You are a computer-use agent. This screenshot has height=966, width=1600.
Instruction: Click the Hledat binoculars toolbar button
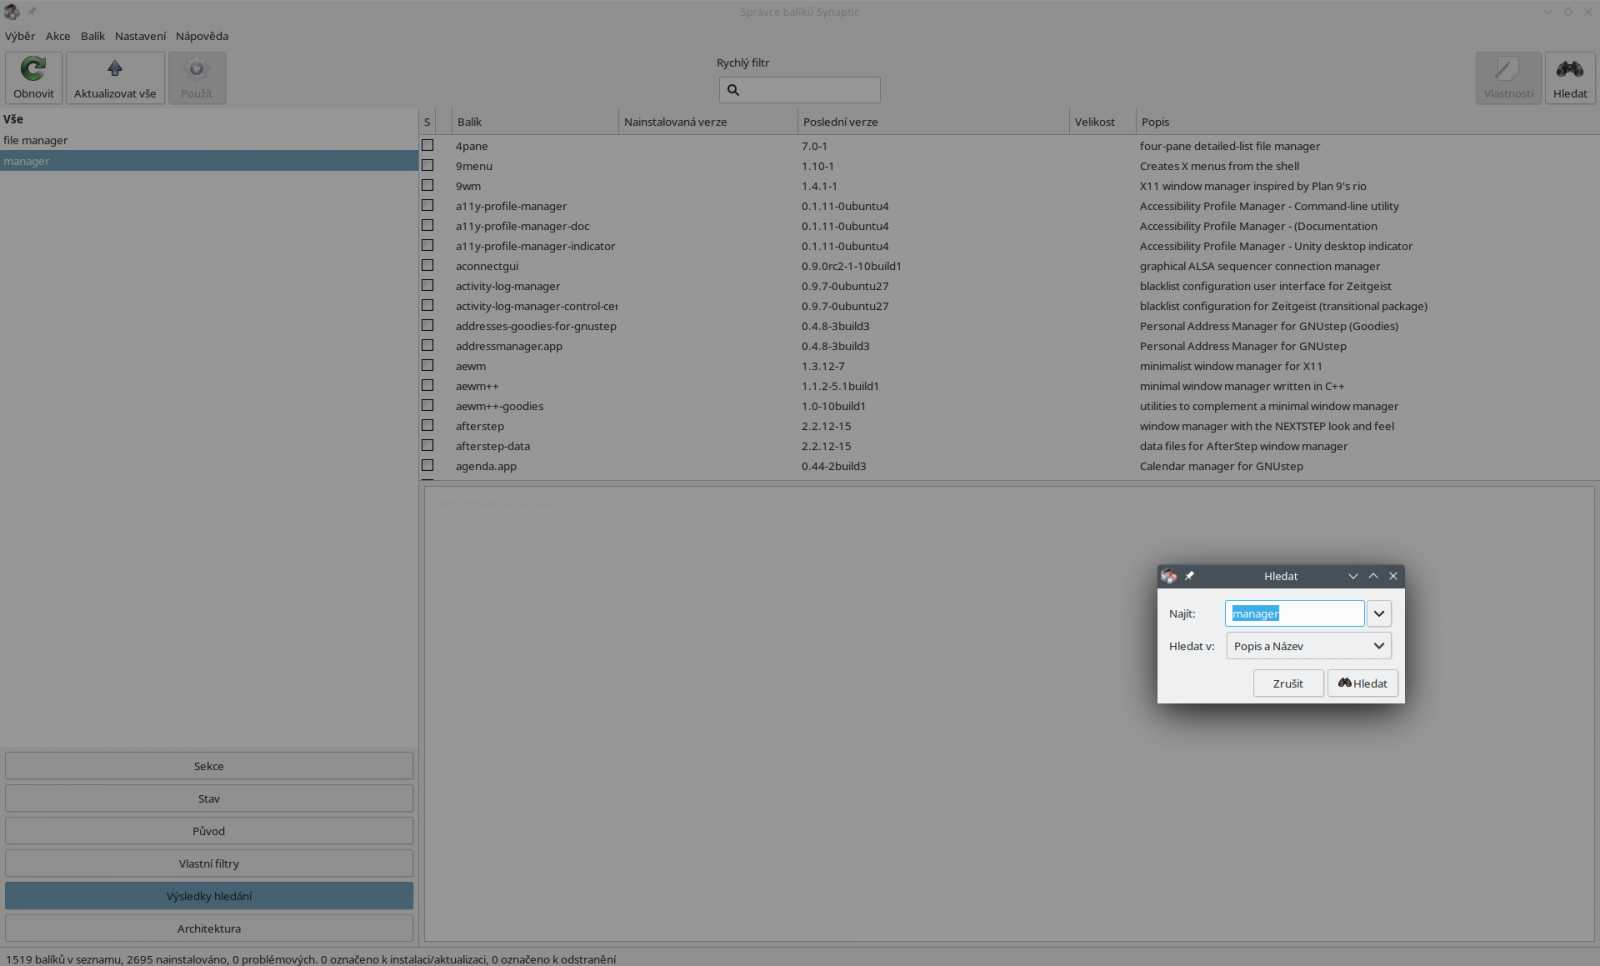1570,78
